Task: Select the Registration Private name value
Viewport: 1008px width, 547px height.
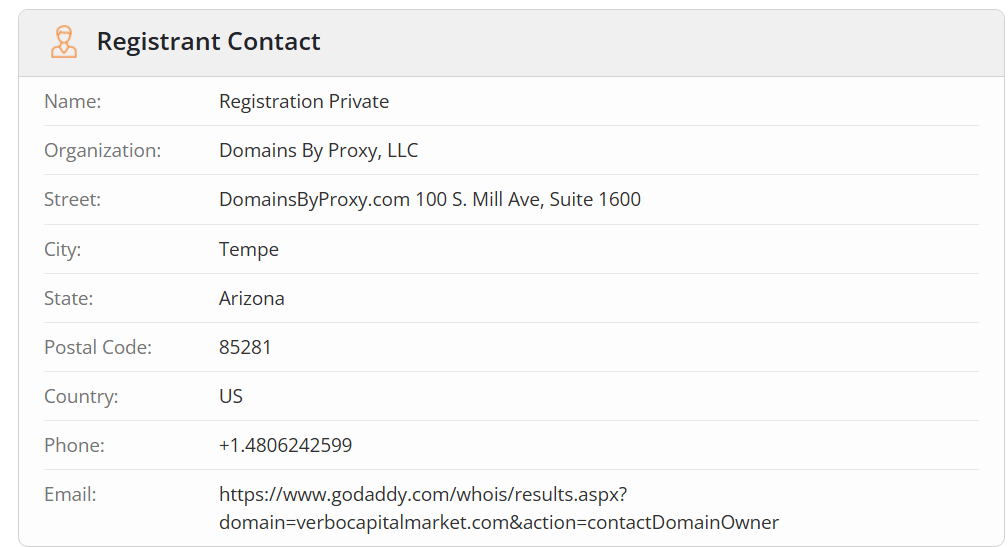Action: [304, 102]
